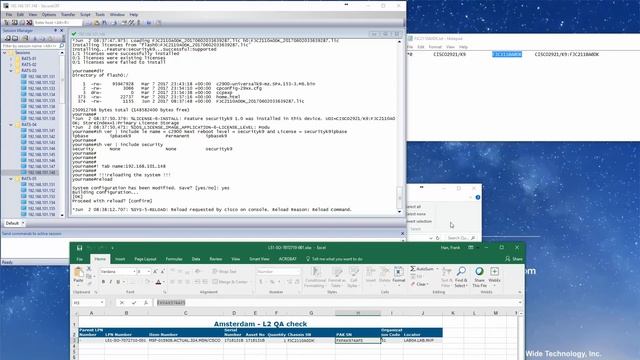Switch to the Insert ribbon tab
This screenshot has height=360, width=640.
click(x=120, y=259)
